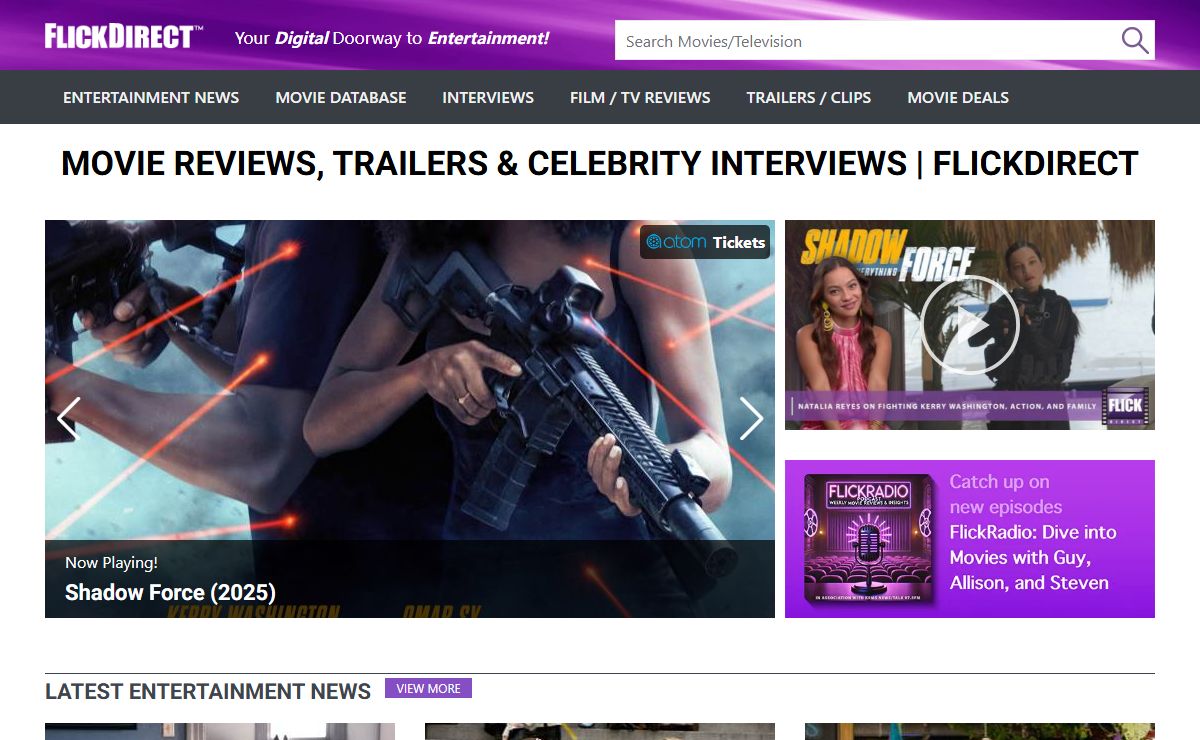Play the Natalia Reyes interview video
Screen dimensions: 1200x740
(969, 325)
